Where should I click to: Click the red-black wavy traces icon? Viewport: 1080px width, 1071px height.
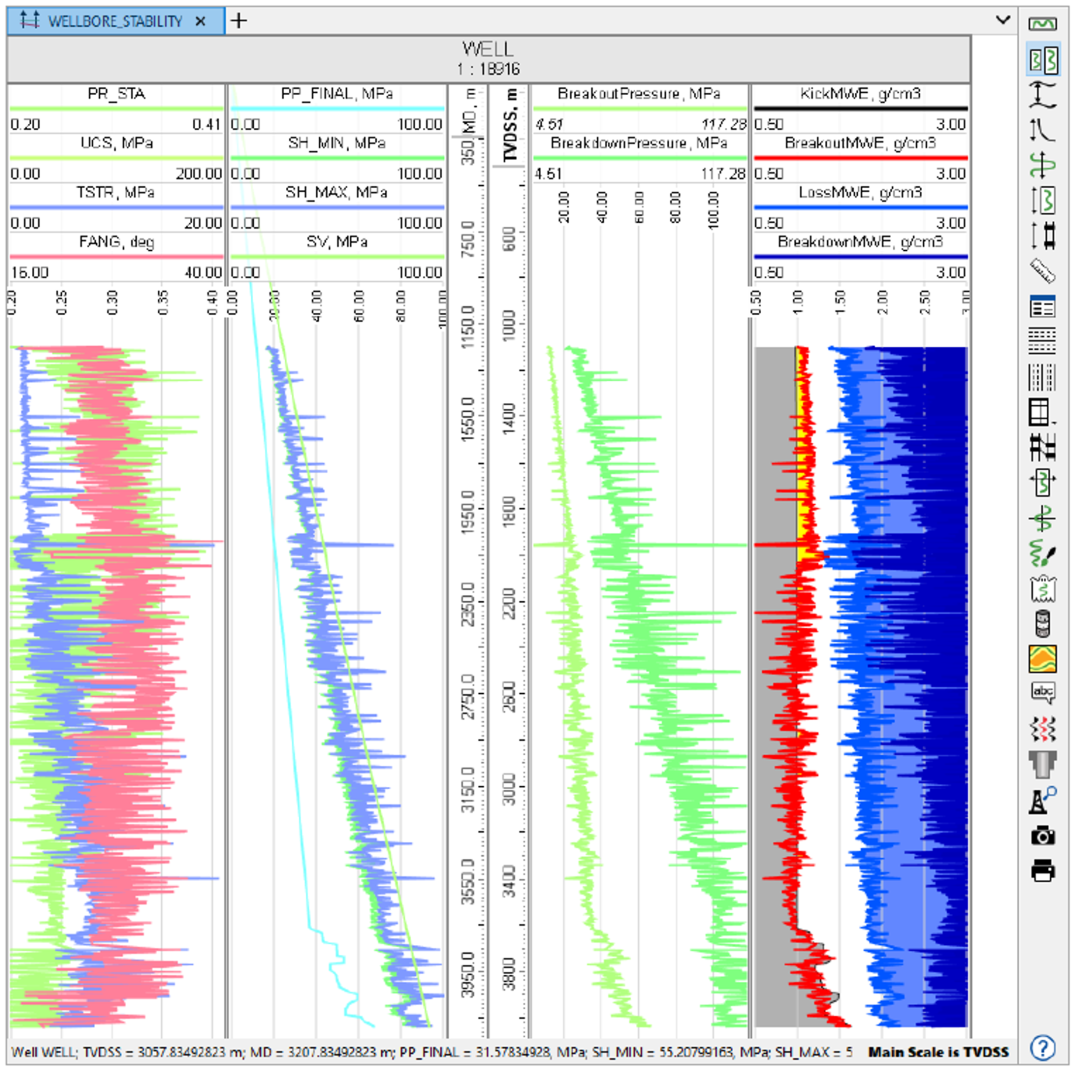click(1042, 729)
